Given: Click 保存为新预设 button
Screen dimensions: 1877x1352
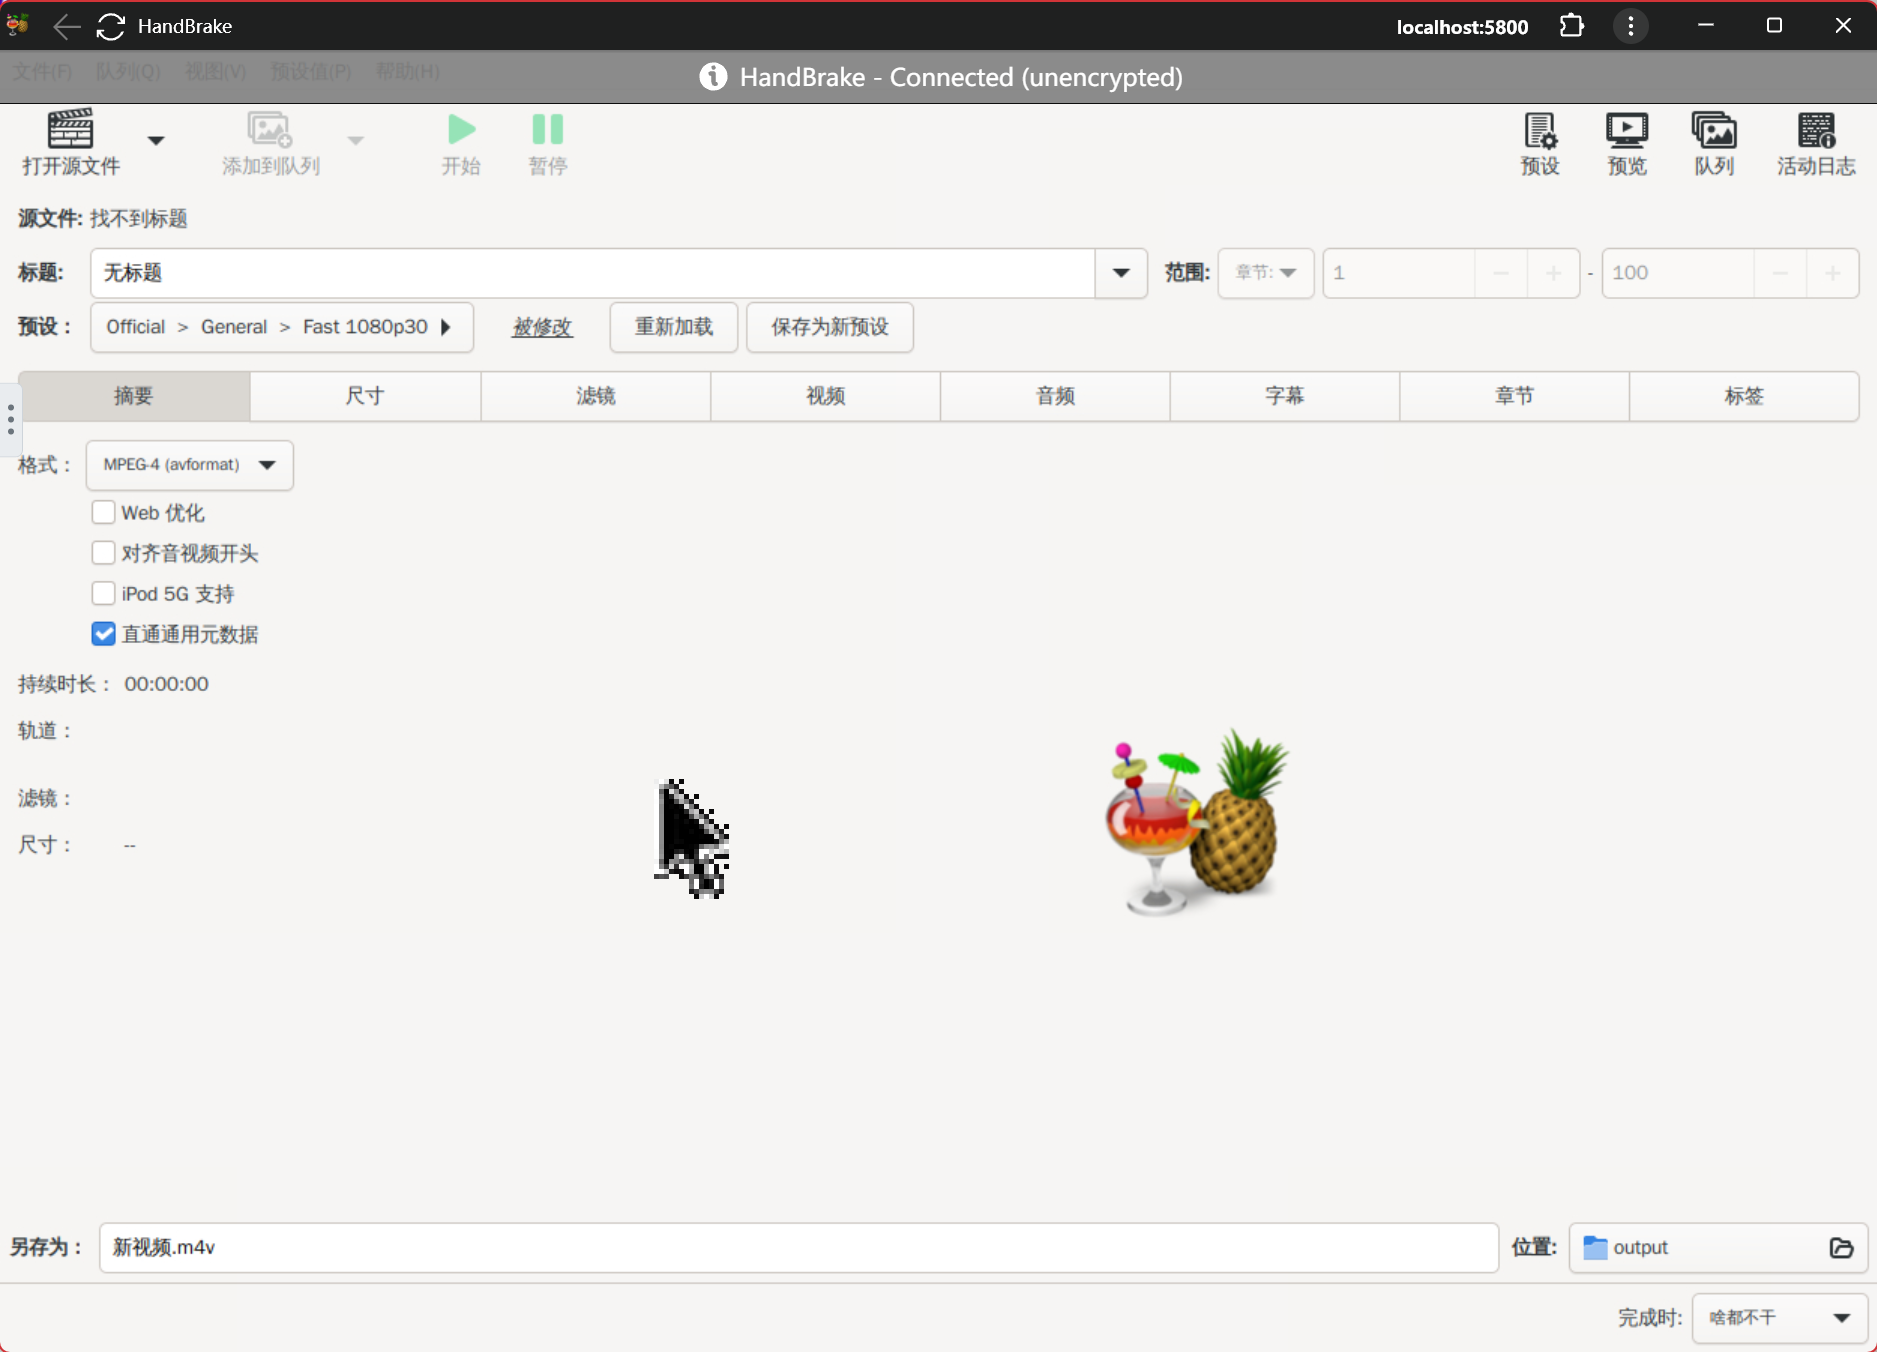Looking at the screenshot, I should click(830, 327).
